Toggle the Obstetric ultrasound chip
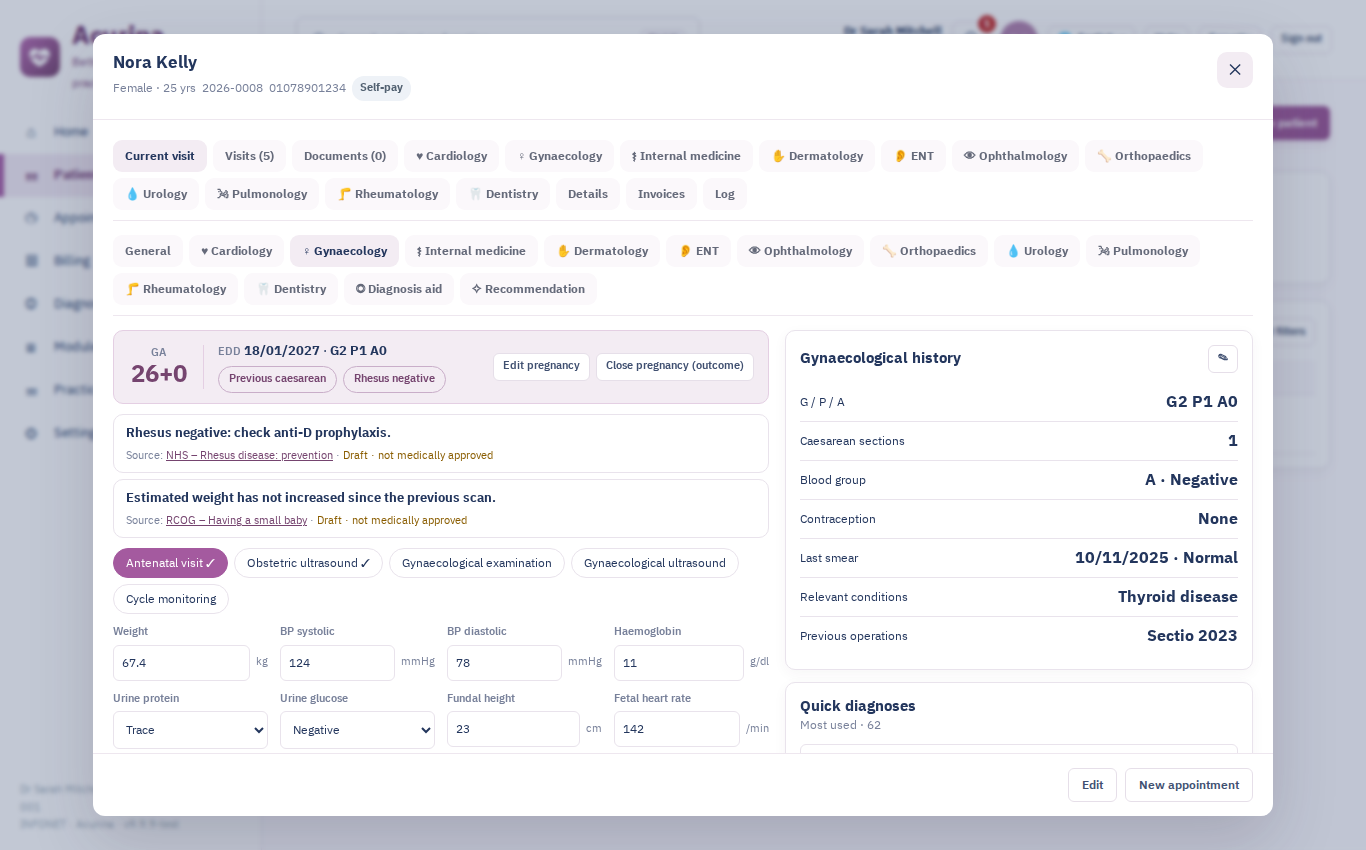 click(308, 563)
